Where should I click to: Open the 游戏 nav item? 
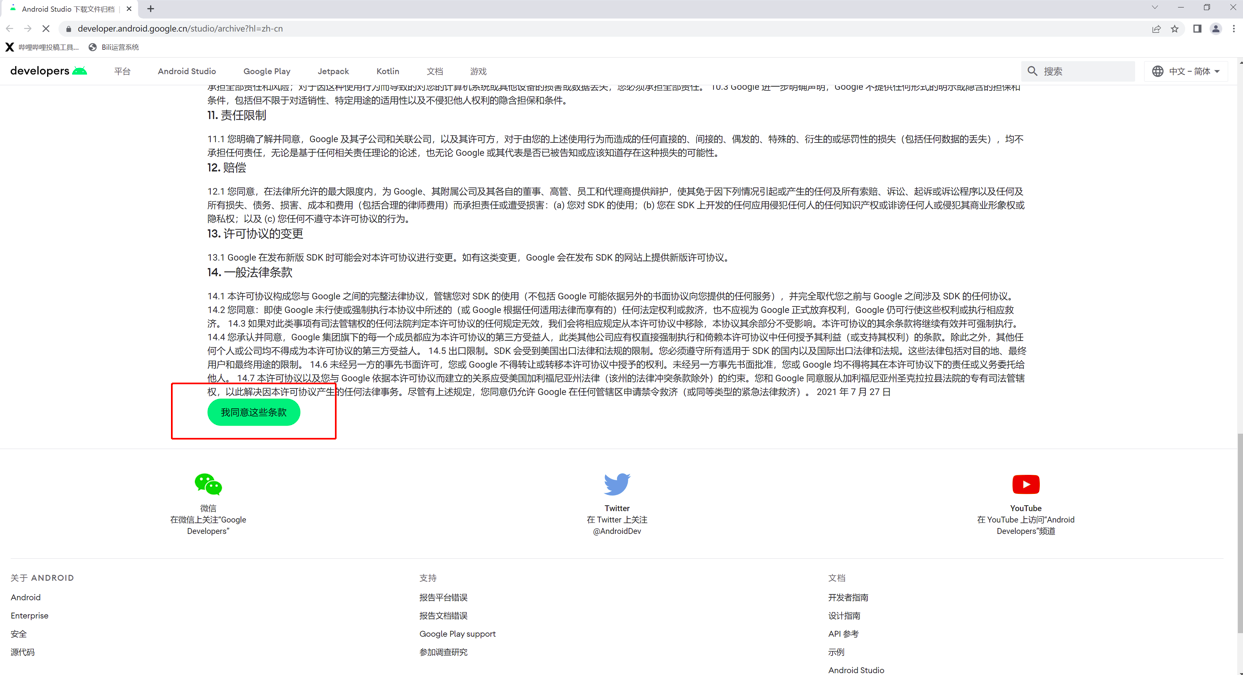click(x=478, y=71)
